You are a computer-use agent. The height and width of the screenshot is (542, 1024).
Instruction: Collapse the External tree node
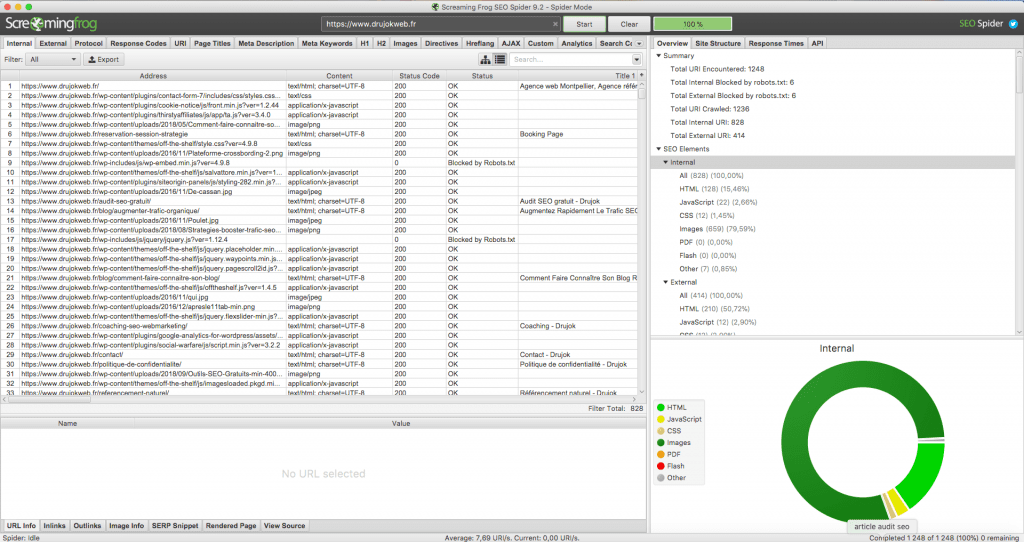(665, 282)
